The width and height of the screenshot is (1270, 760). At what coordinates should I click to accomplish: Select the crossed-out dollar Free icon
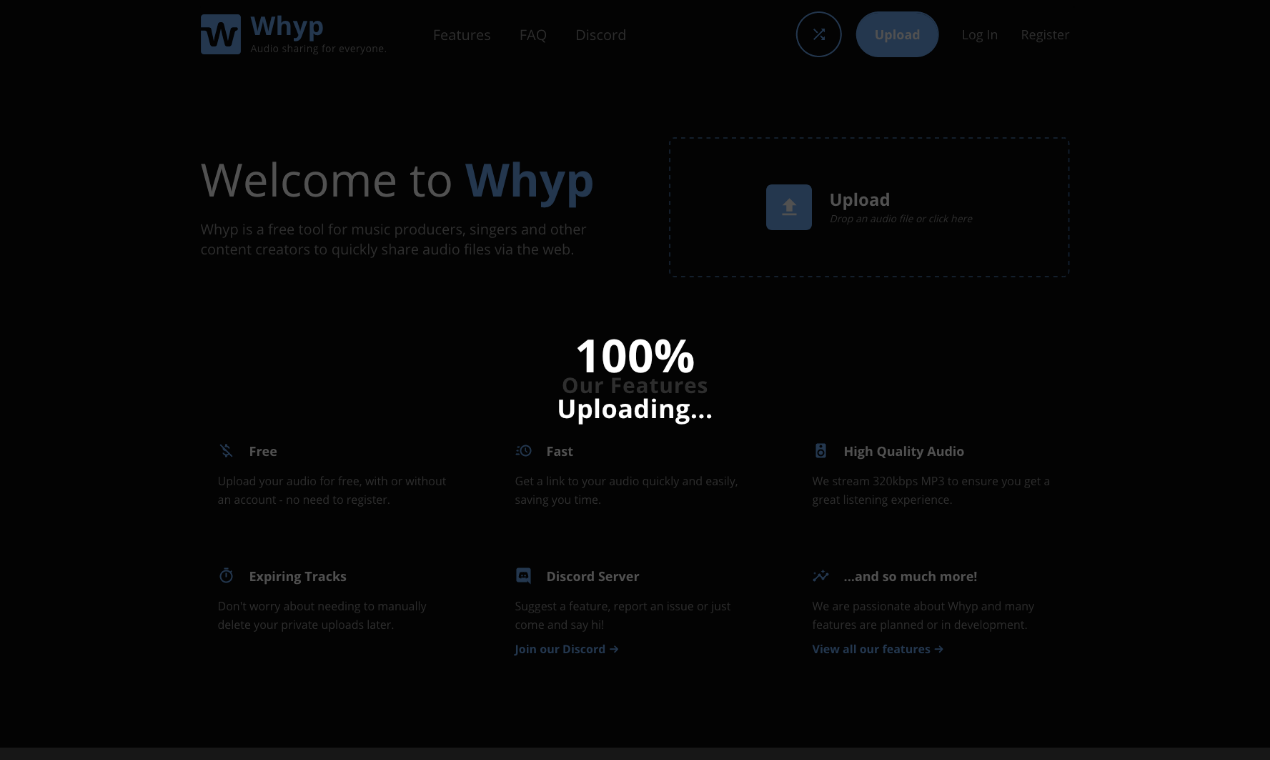226,450
